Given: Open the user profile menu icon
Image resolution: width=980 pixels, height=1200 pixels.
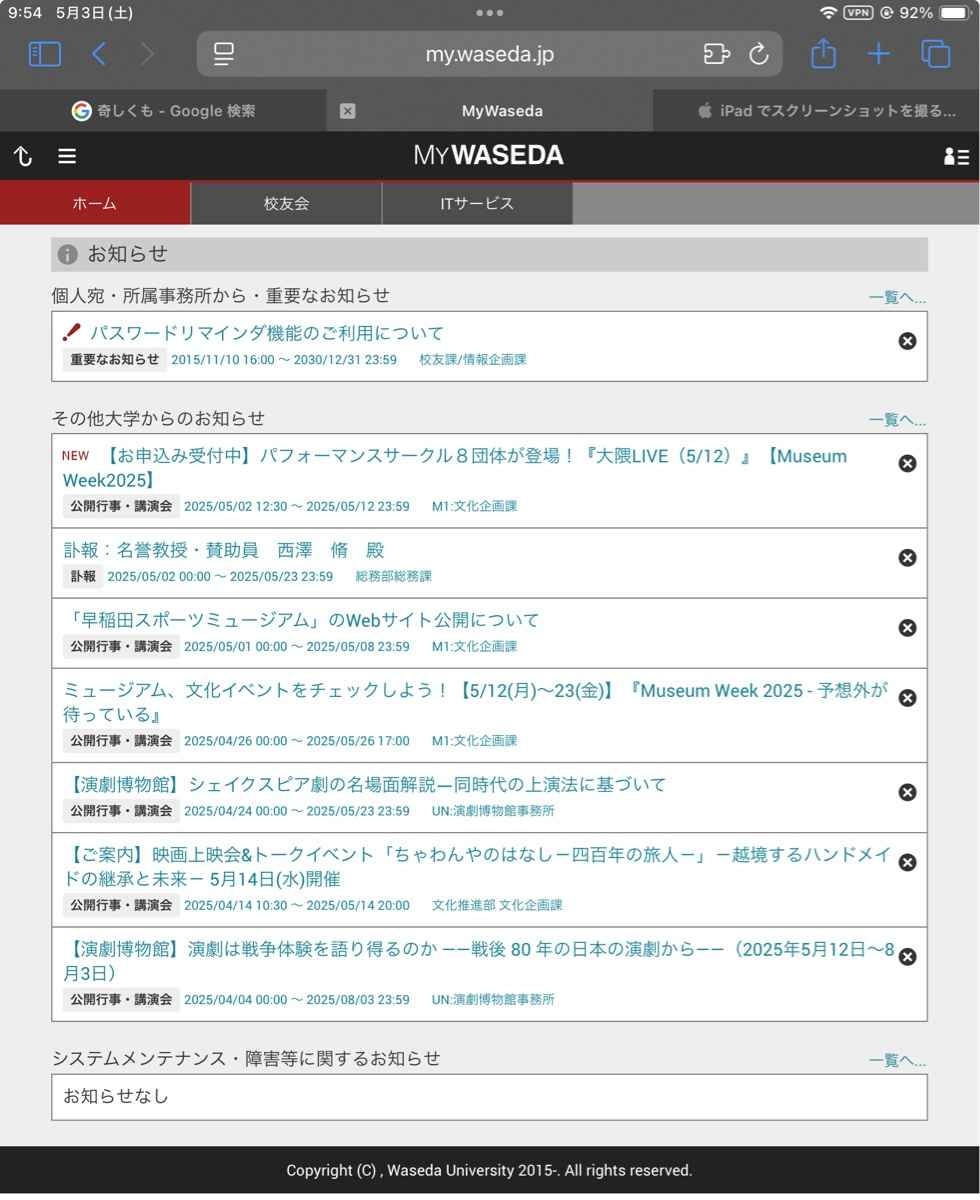Looking at the screenshot, I should pos(955,156).
